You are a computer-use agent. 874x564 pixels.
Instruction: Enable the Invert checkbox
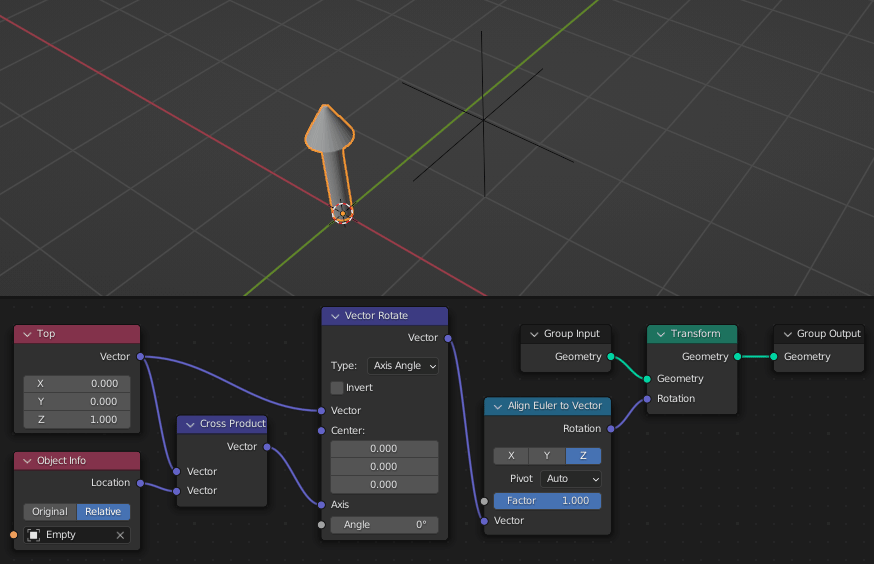pyautogui.click(x=337, y=388)
